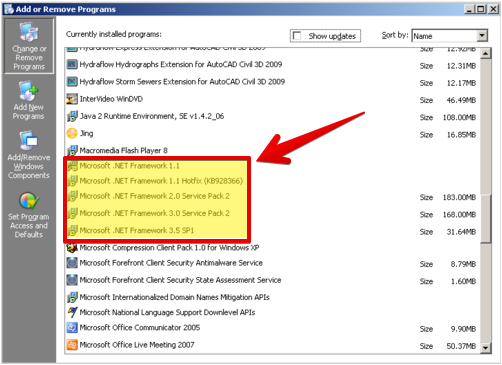Maximize the Add or Remove Programs window

click(481, 9)
